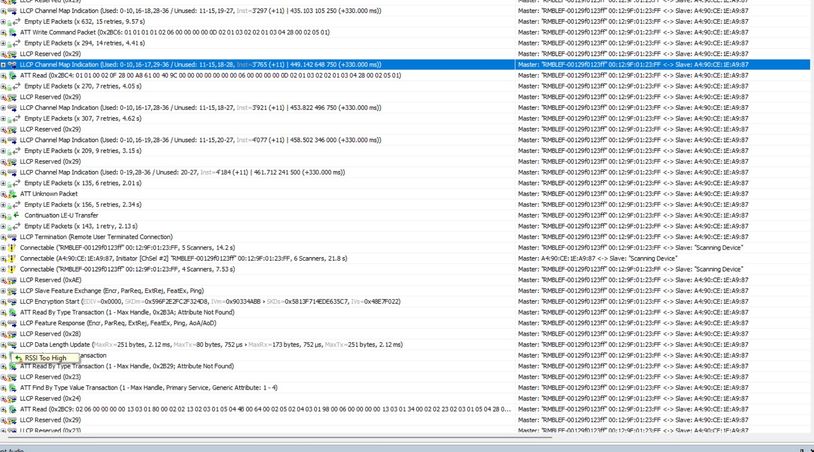Image resolution: width=814 pixels, height=452 pixels.
Task: Select ATT Read By Type 0x2B29 row text
Action: coord(127,366)
